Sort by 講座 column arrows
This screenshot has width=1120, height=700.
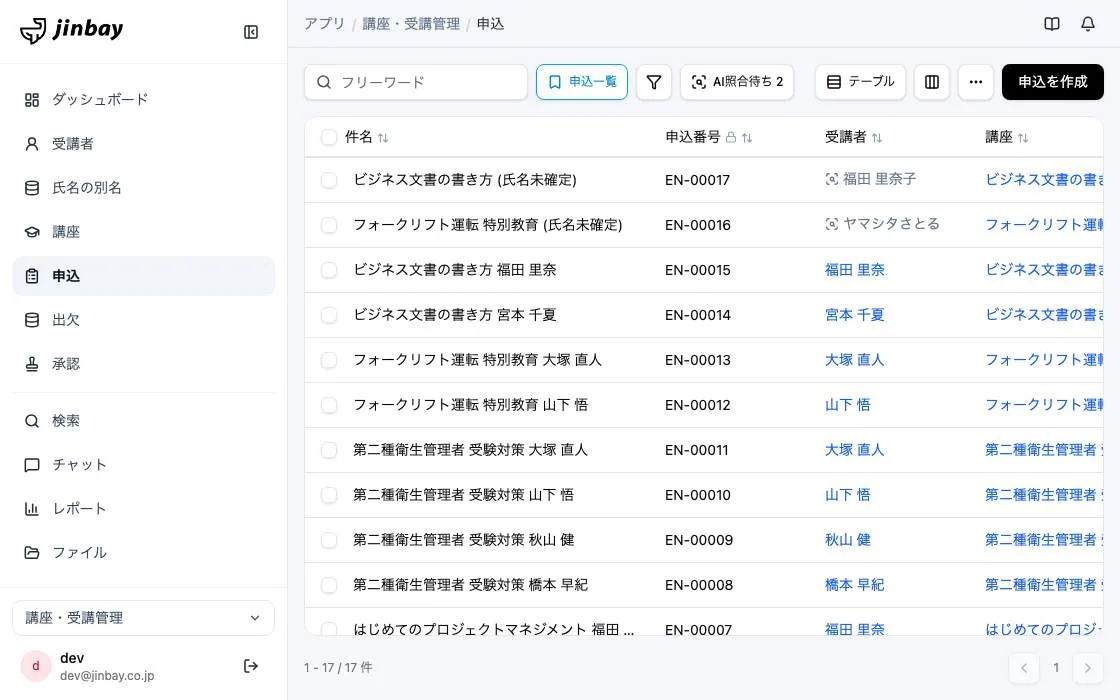click(1023, 138)
